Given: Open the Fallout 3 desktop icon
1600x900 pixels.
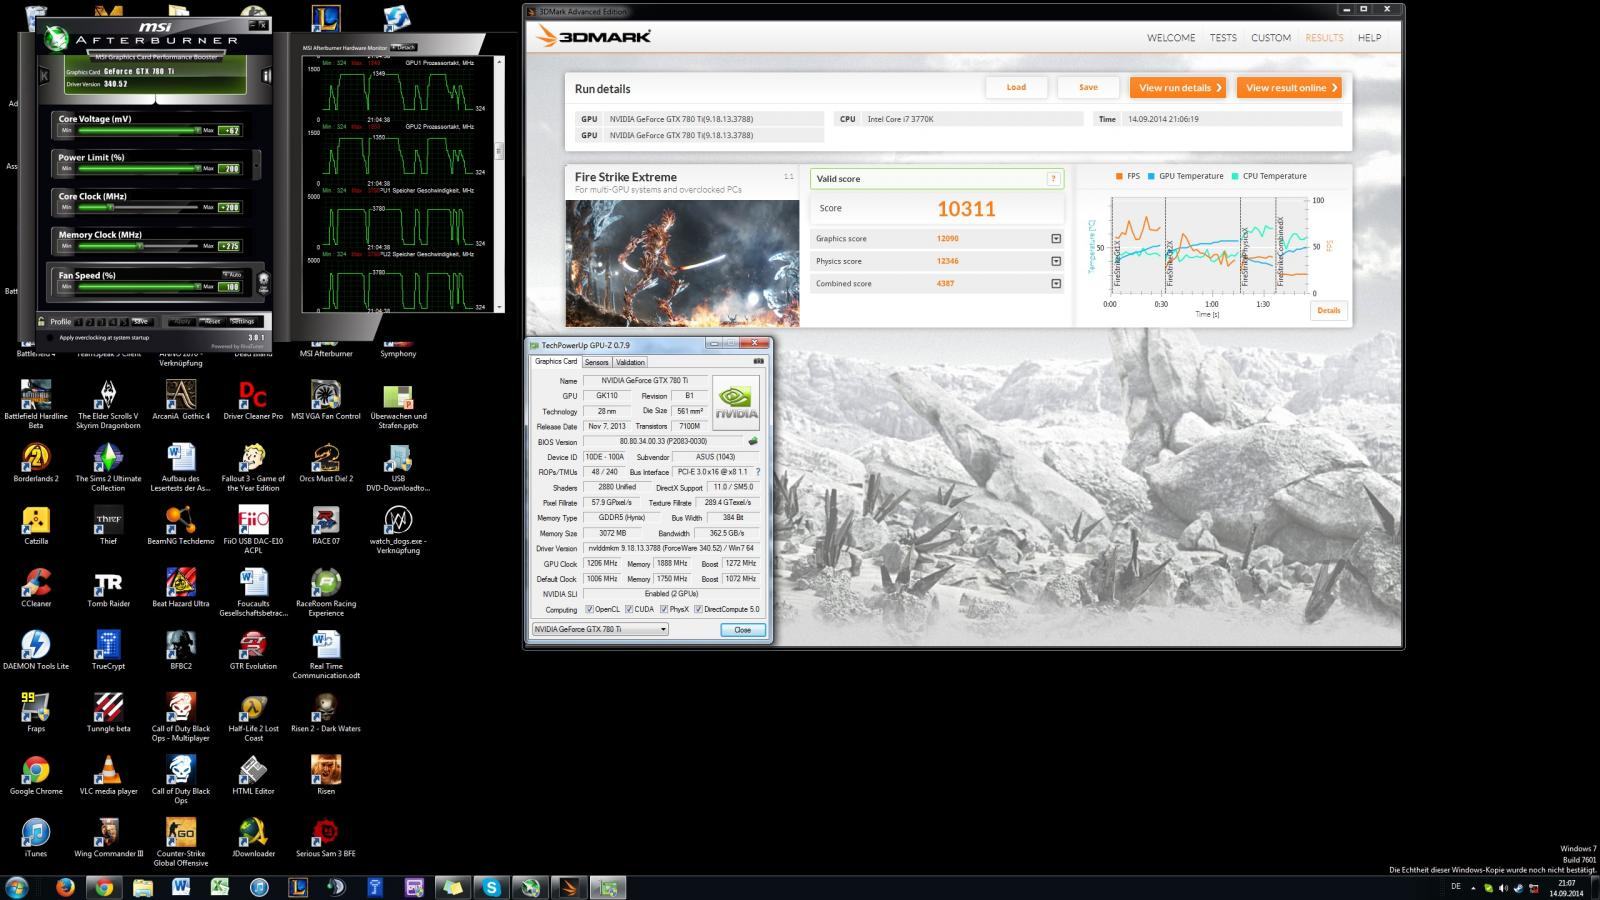Looking at the screenshot, I should pyautogui.click(x=253, y=468).
